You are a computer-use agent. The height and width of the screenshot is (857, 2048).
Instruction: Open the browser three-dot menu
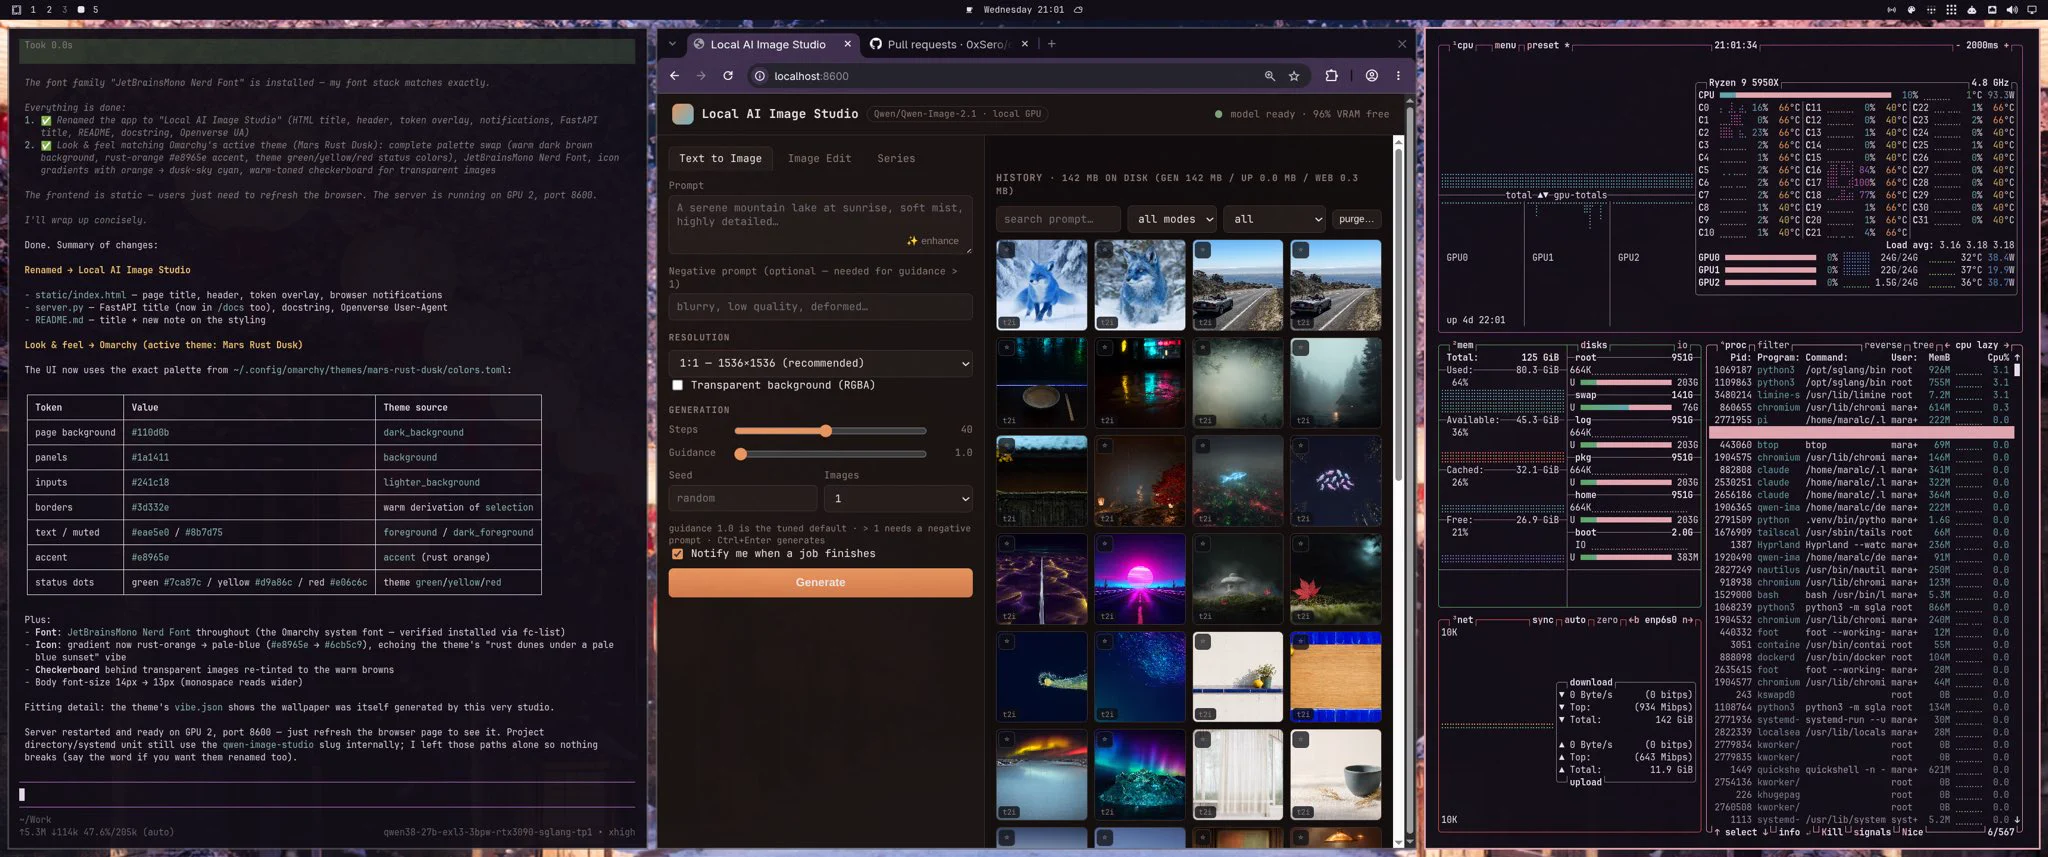coord(1398,76)
